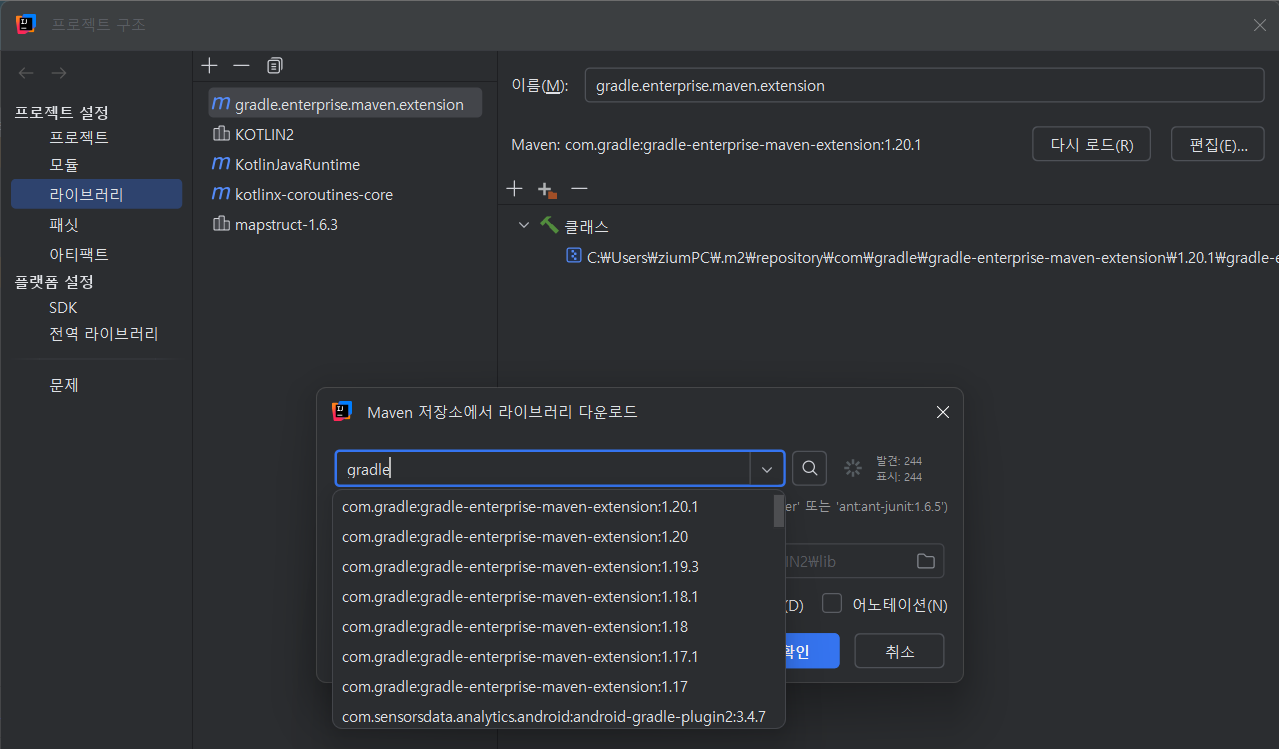Add a new library with the plus icon above the library list
Screen dimensions: 1279x749
point(209,65)
